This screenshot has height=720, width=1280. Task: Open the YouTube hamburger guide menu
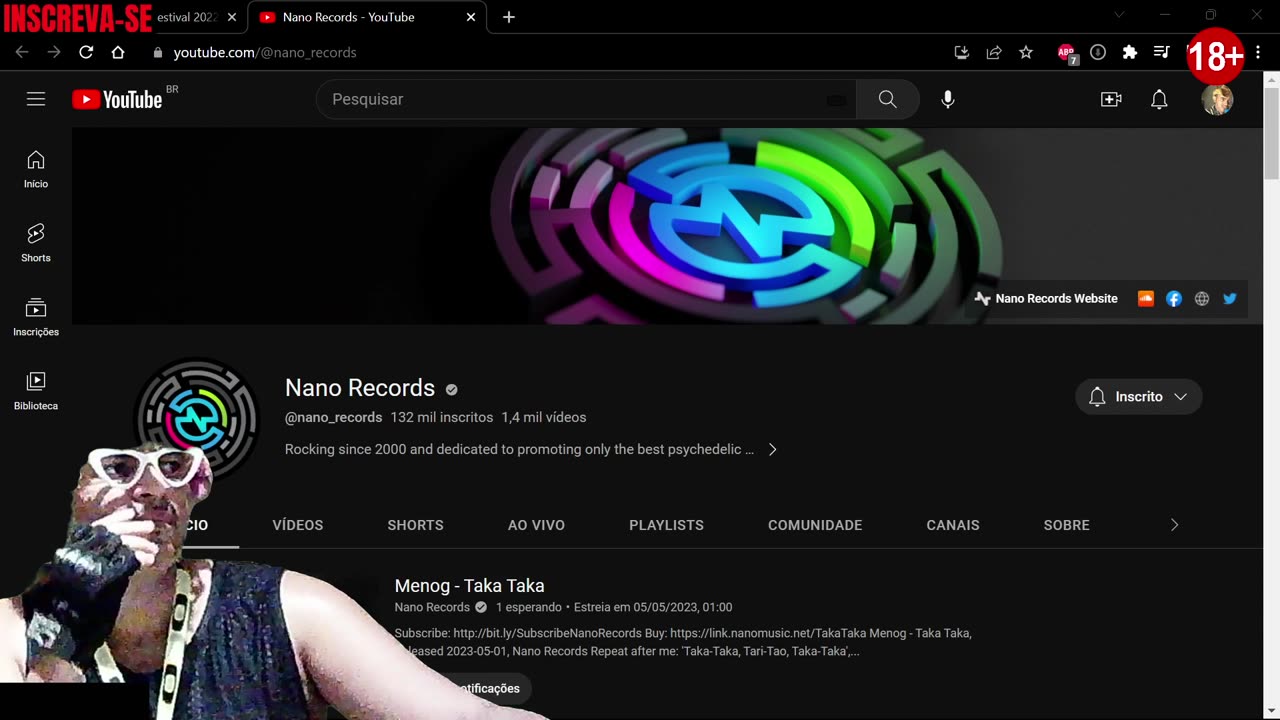[36, 99]
